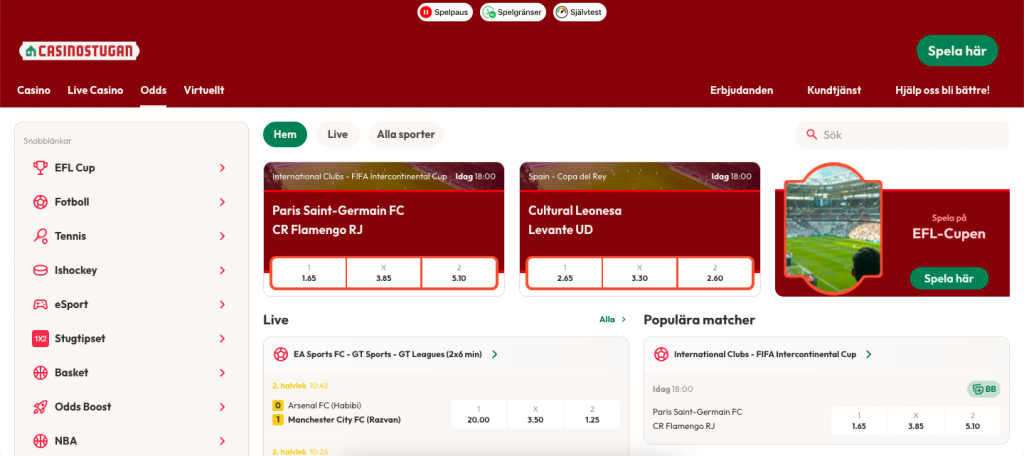
Task: Expand Basket chevron in sidebar
Action: 222,372
